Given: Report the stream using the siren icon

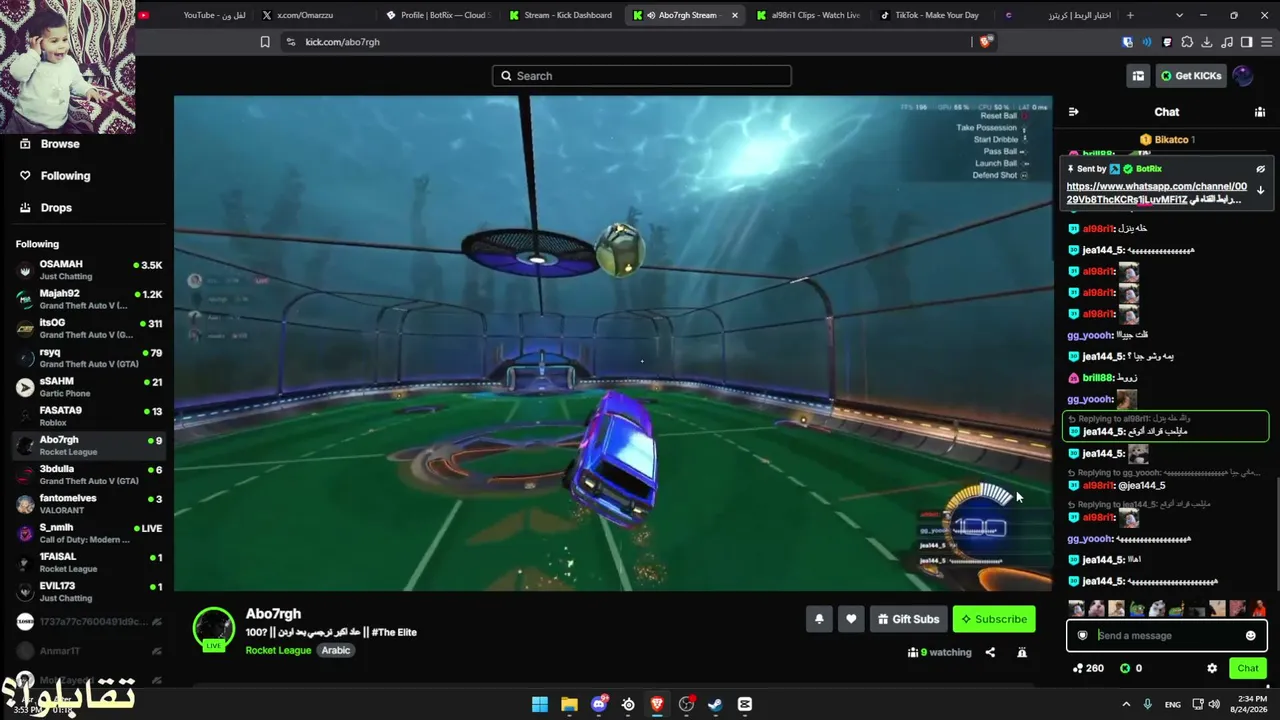Looking at the screenshot, I should [x=1022, y=652].
